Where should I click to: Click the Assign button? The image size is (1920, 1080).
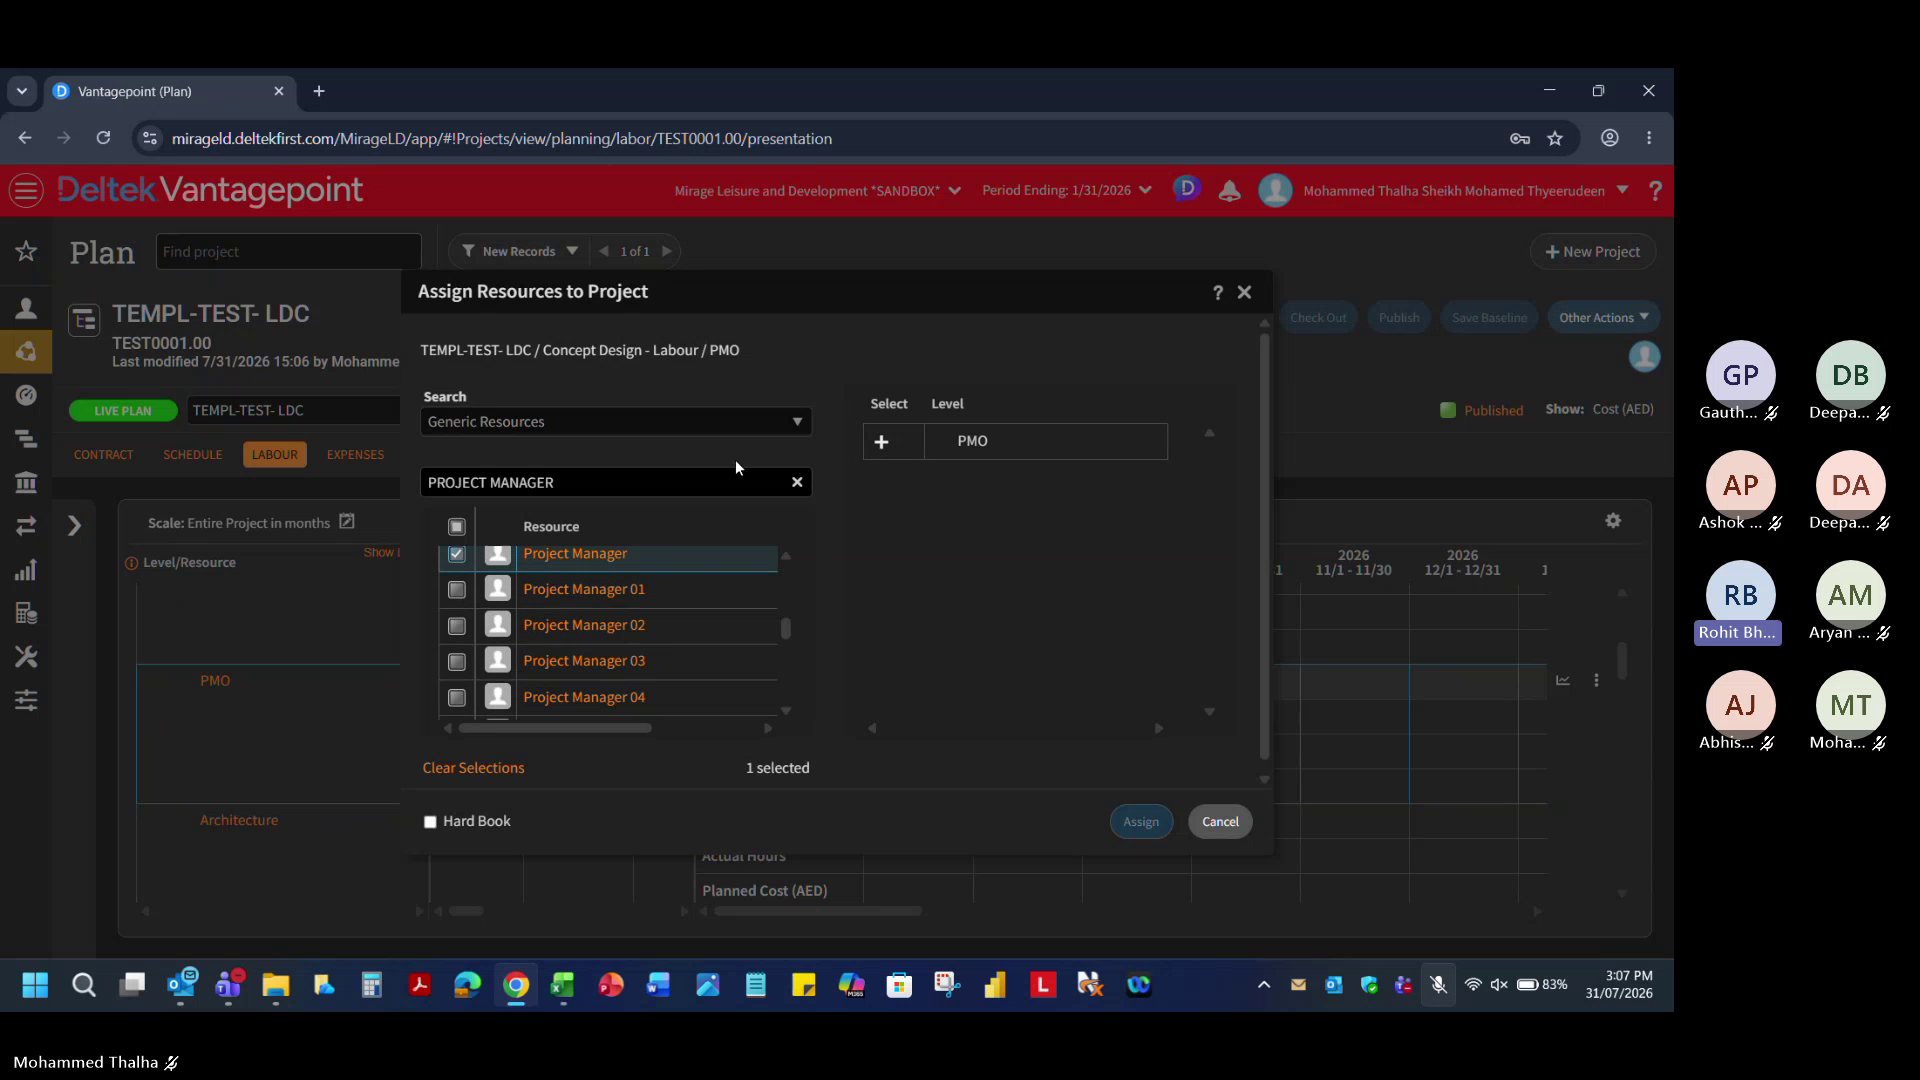pyautogui.click(x=1141, y=822)
